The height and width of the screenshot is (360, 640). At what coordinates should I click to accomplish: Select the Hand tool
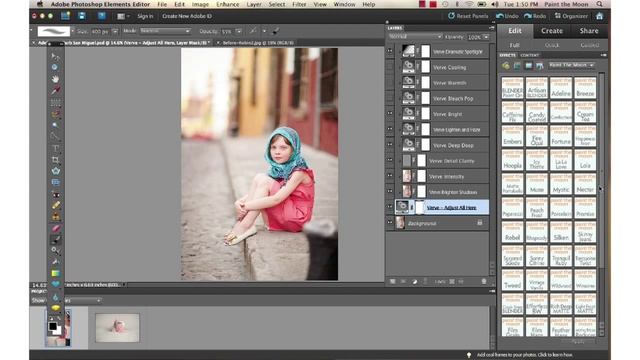[55, 79]
